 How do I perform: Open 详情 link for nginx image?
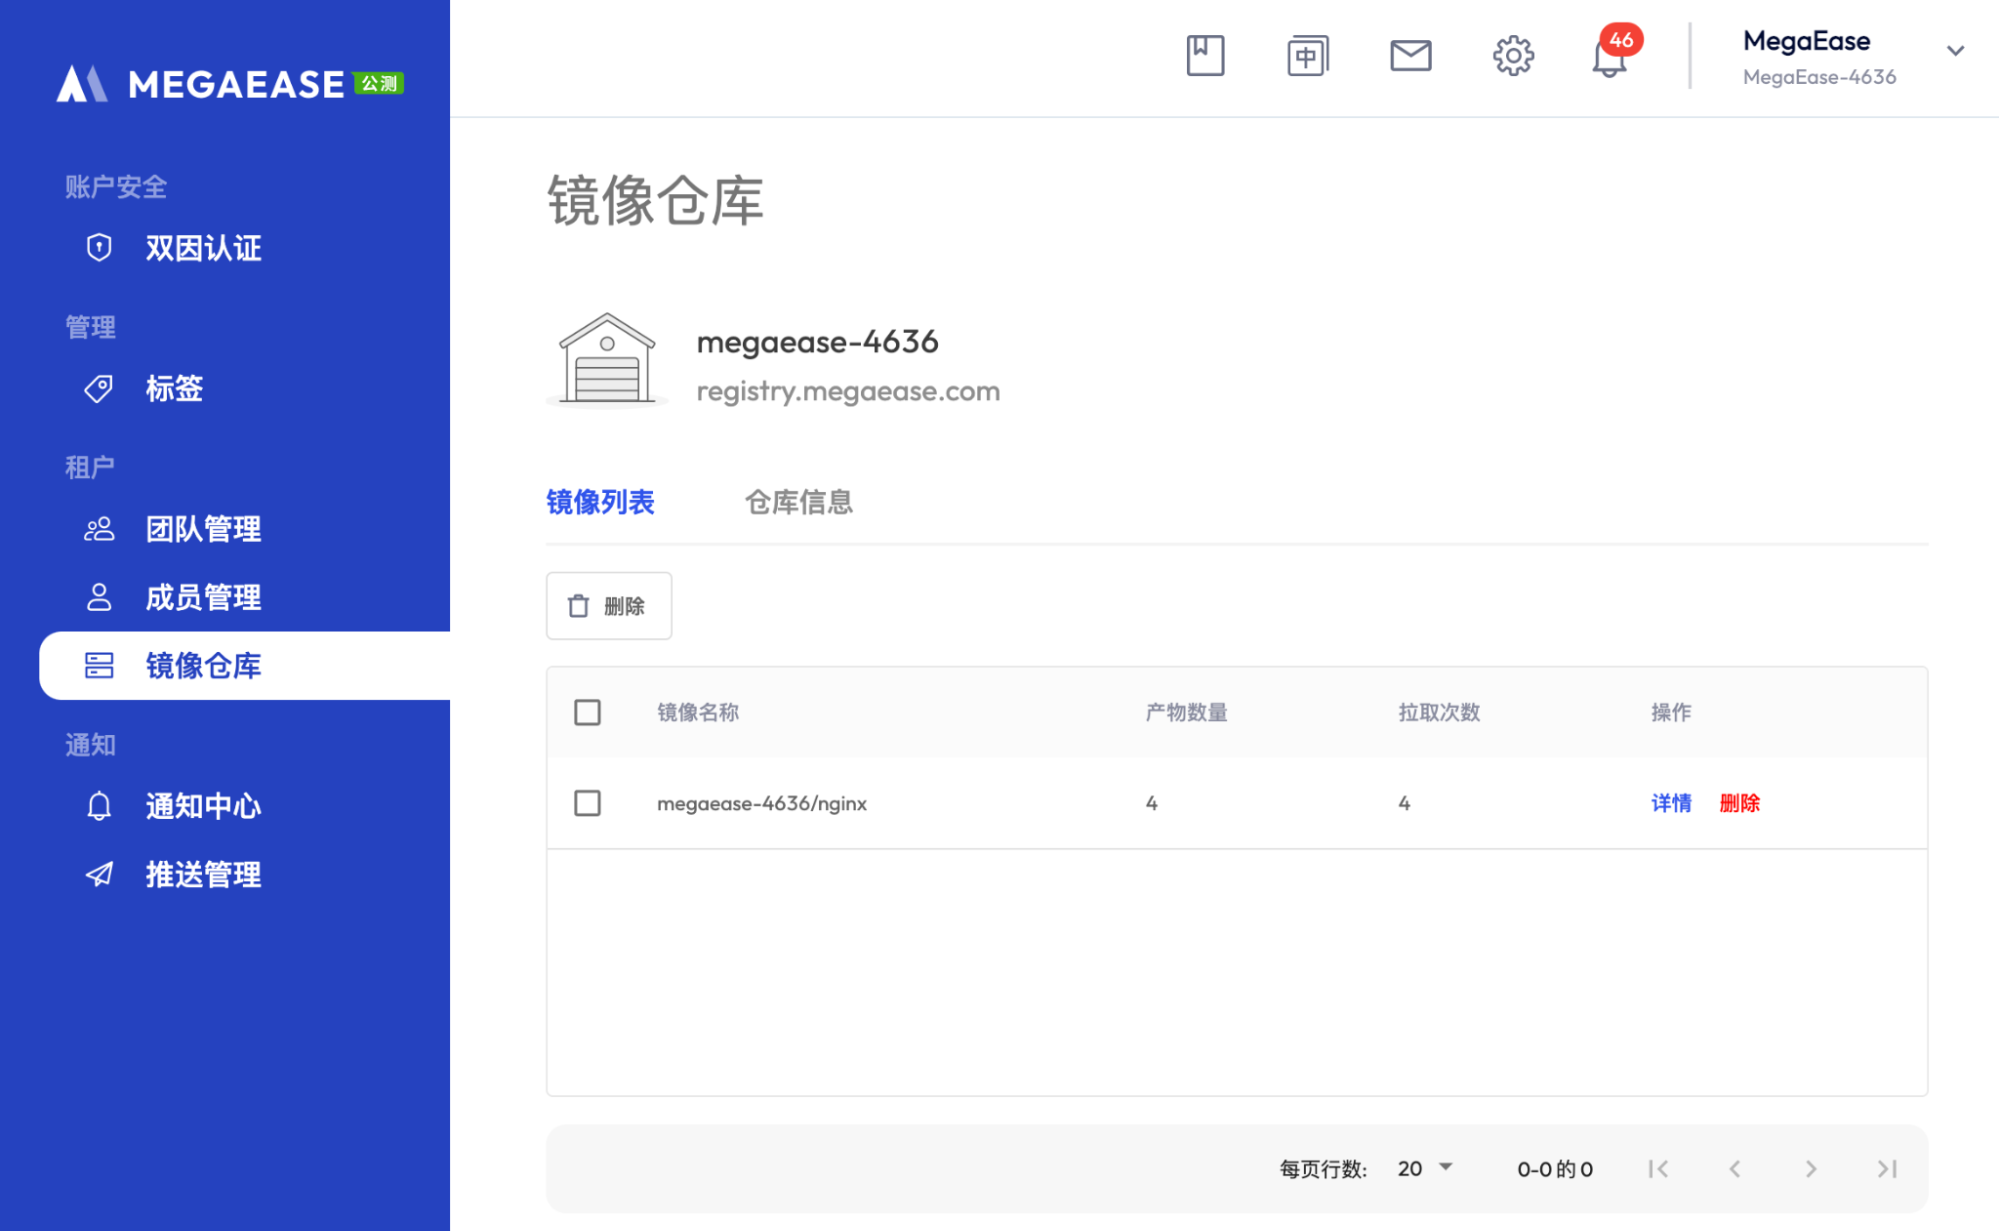[1670, 803]
